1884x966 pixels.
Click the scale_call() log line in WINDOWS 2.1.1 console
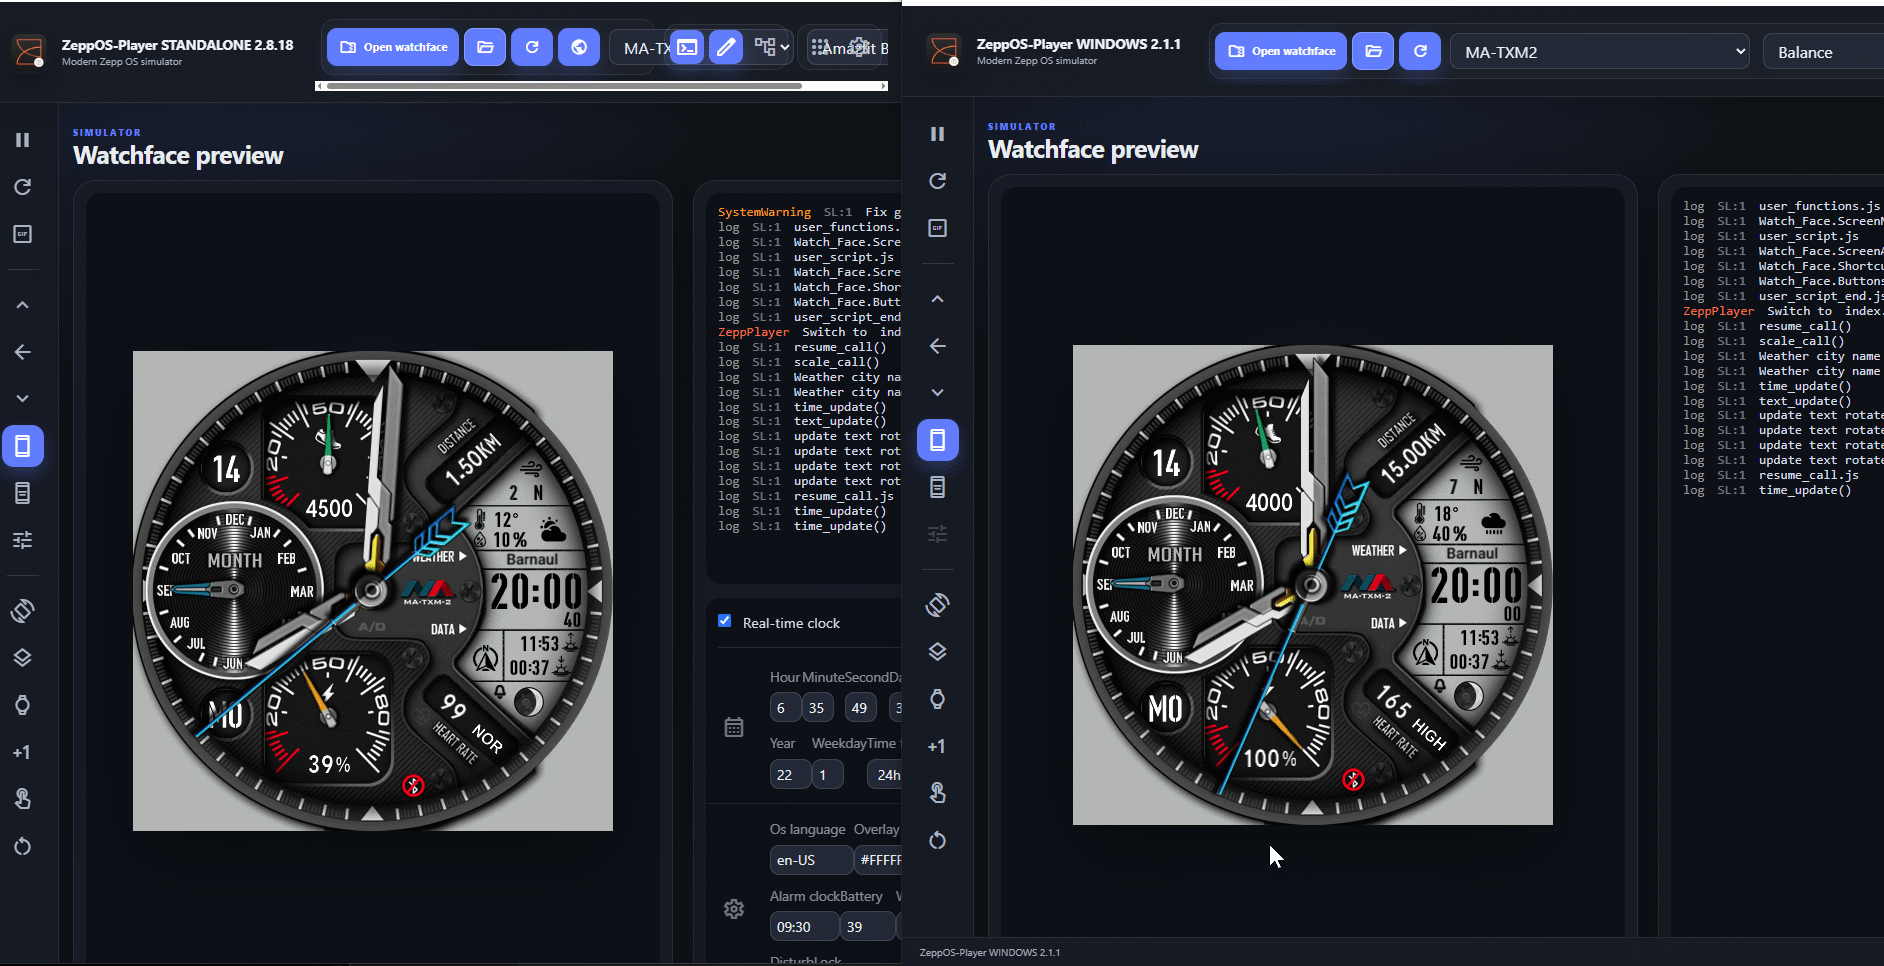[x=1765, y=341]
